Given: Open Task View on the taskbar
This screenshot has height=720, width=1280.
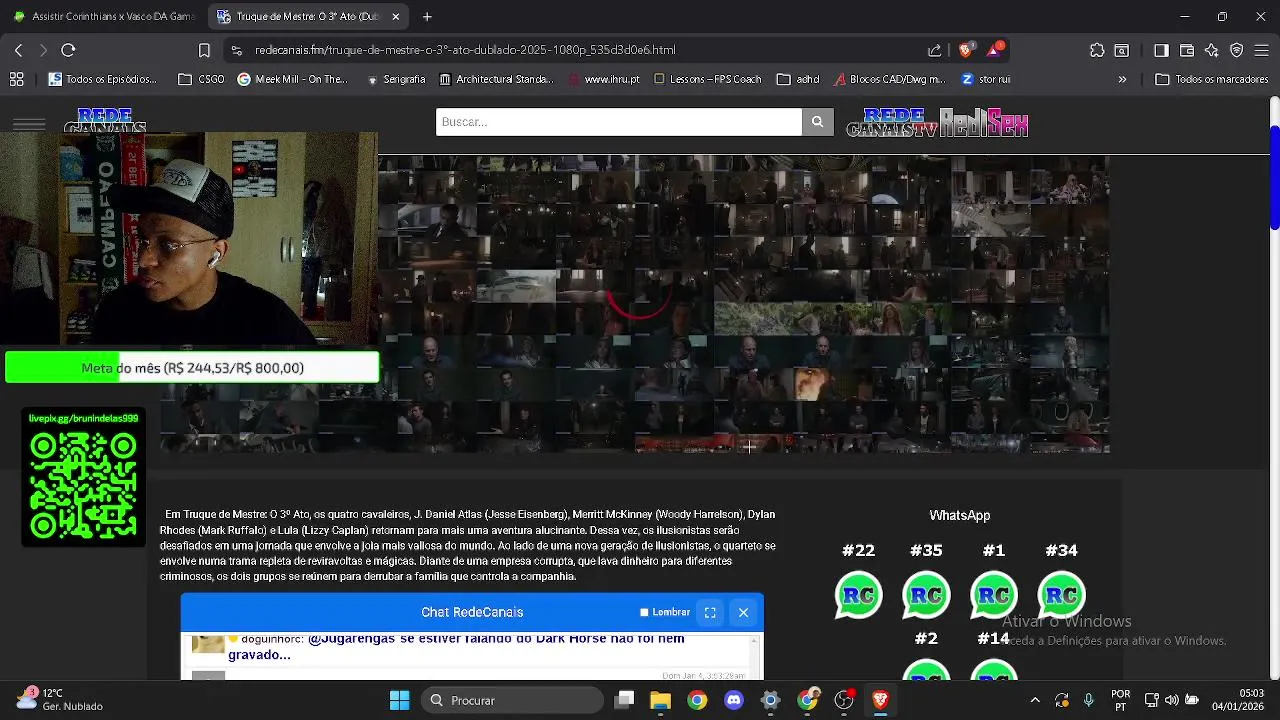Looking at the screenshot, I should pos(624,700).
